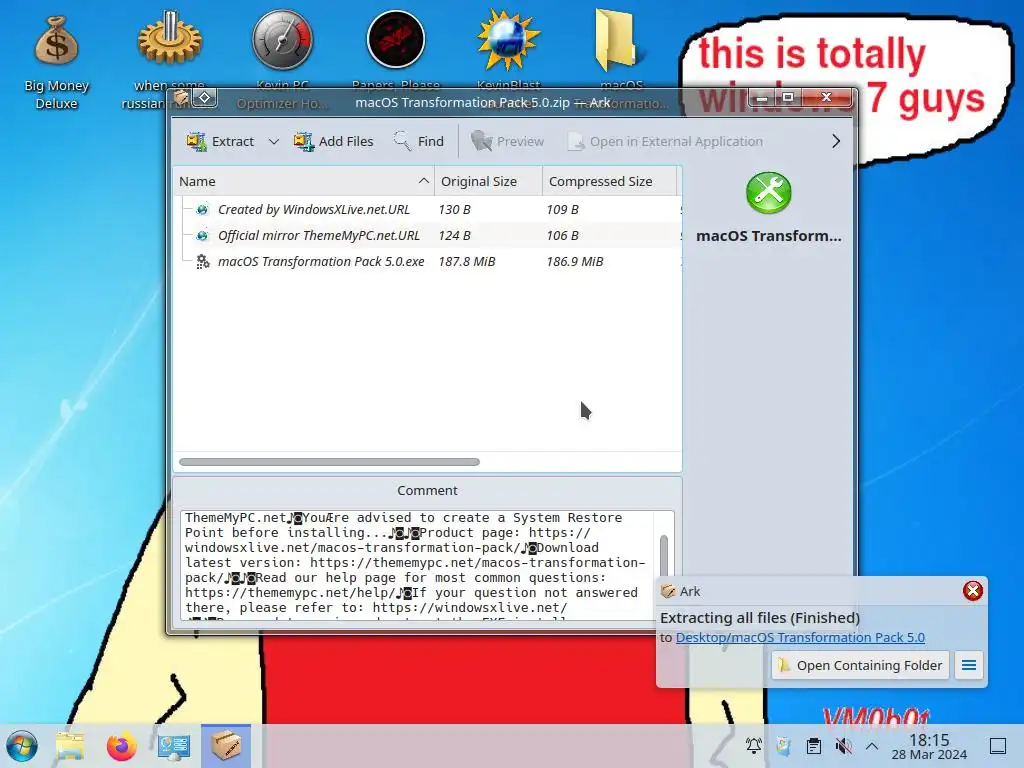Open system settings taskbar icon
Image resolution: width=1024 pixels, height=768 pixels.
tap(174, 746)
